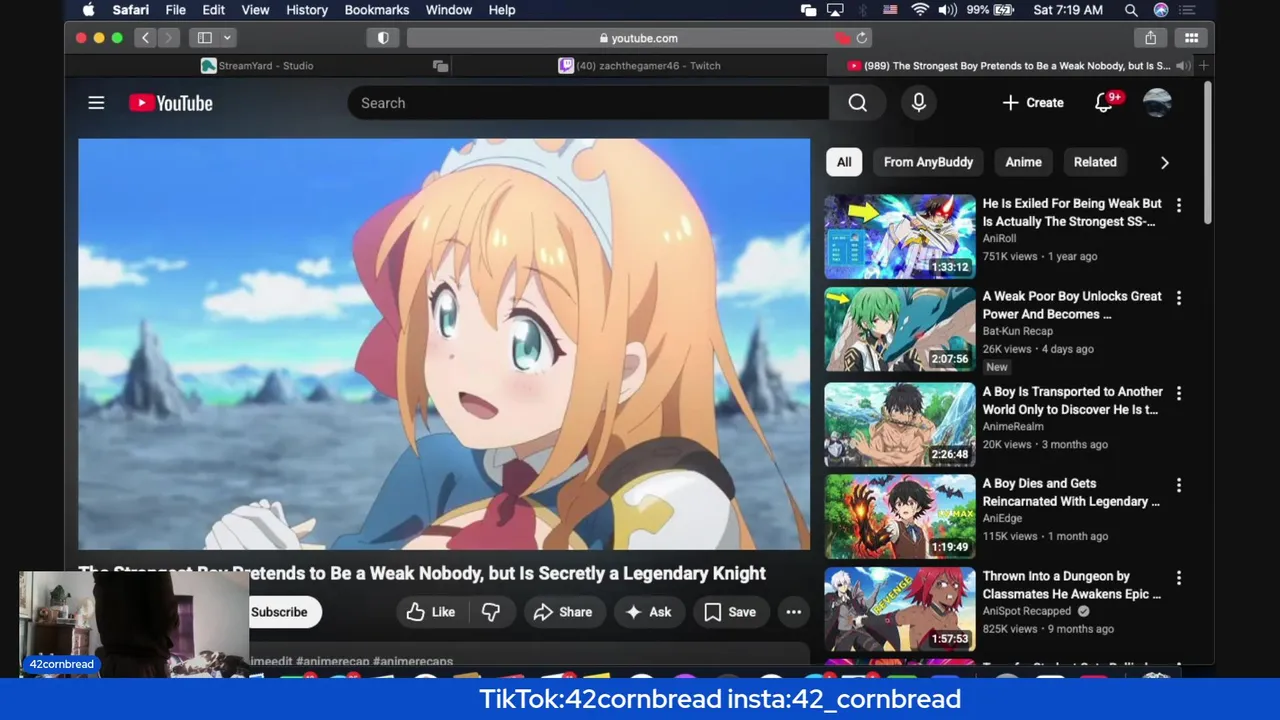Open the History menu
The image size is (1280, 720).
click(307, 10)
